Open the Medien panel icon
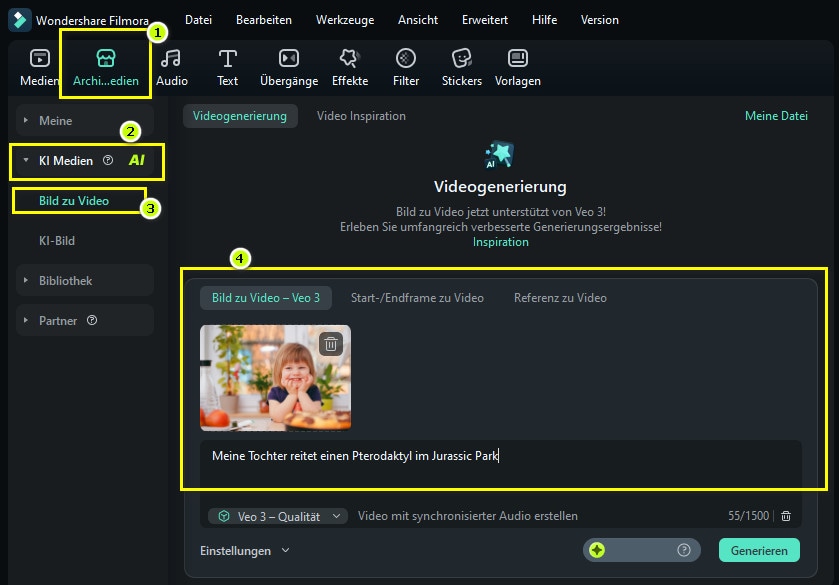The height and width of the screenshot is (585, 839). (x=40, y=58)
